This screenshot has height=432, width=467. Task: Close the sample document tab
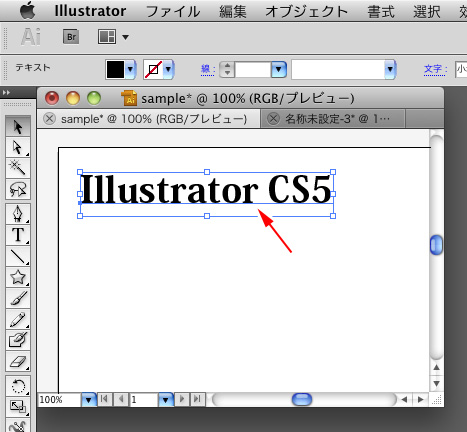(x=49, y=119)
